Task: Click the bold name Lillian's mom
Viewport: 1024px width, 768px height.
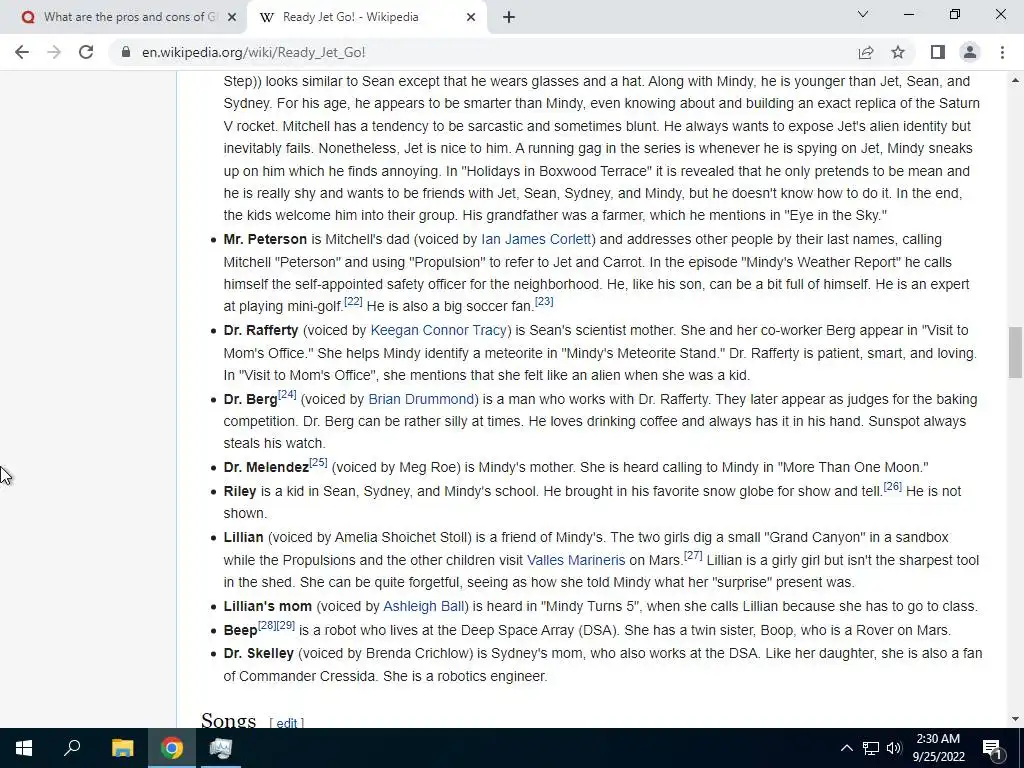Action: coord(268,606)
